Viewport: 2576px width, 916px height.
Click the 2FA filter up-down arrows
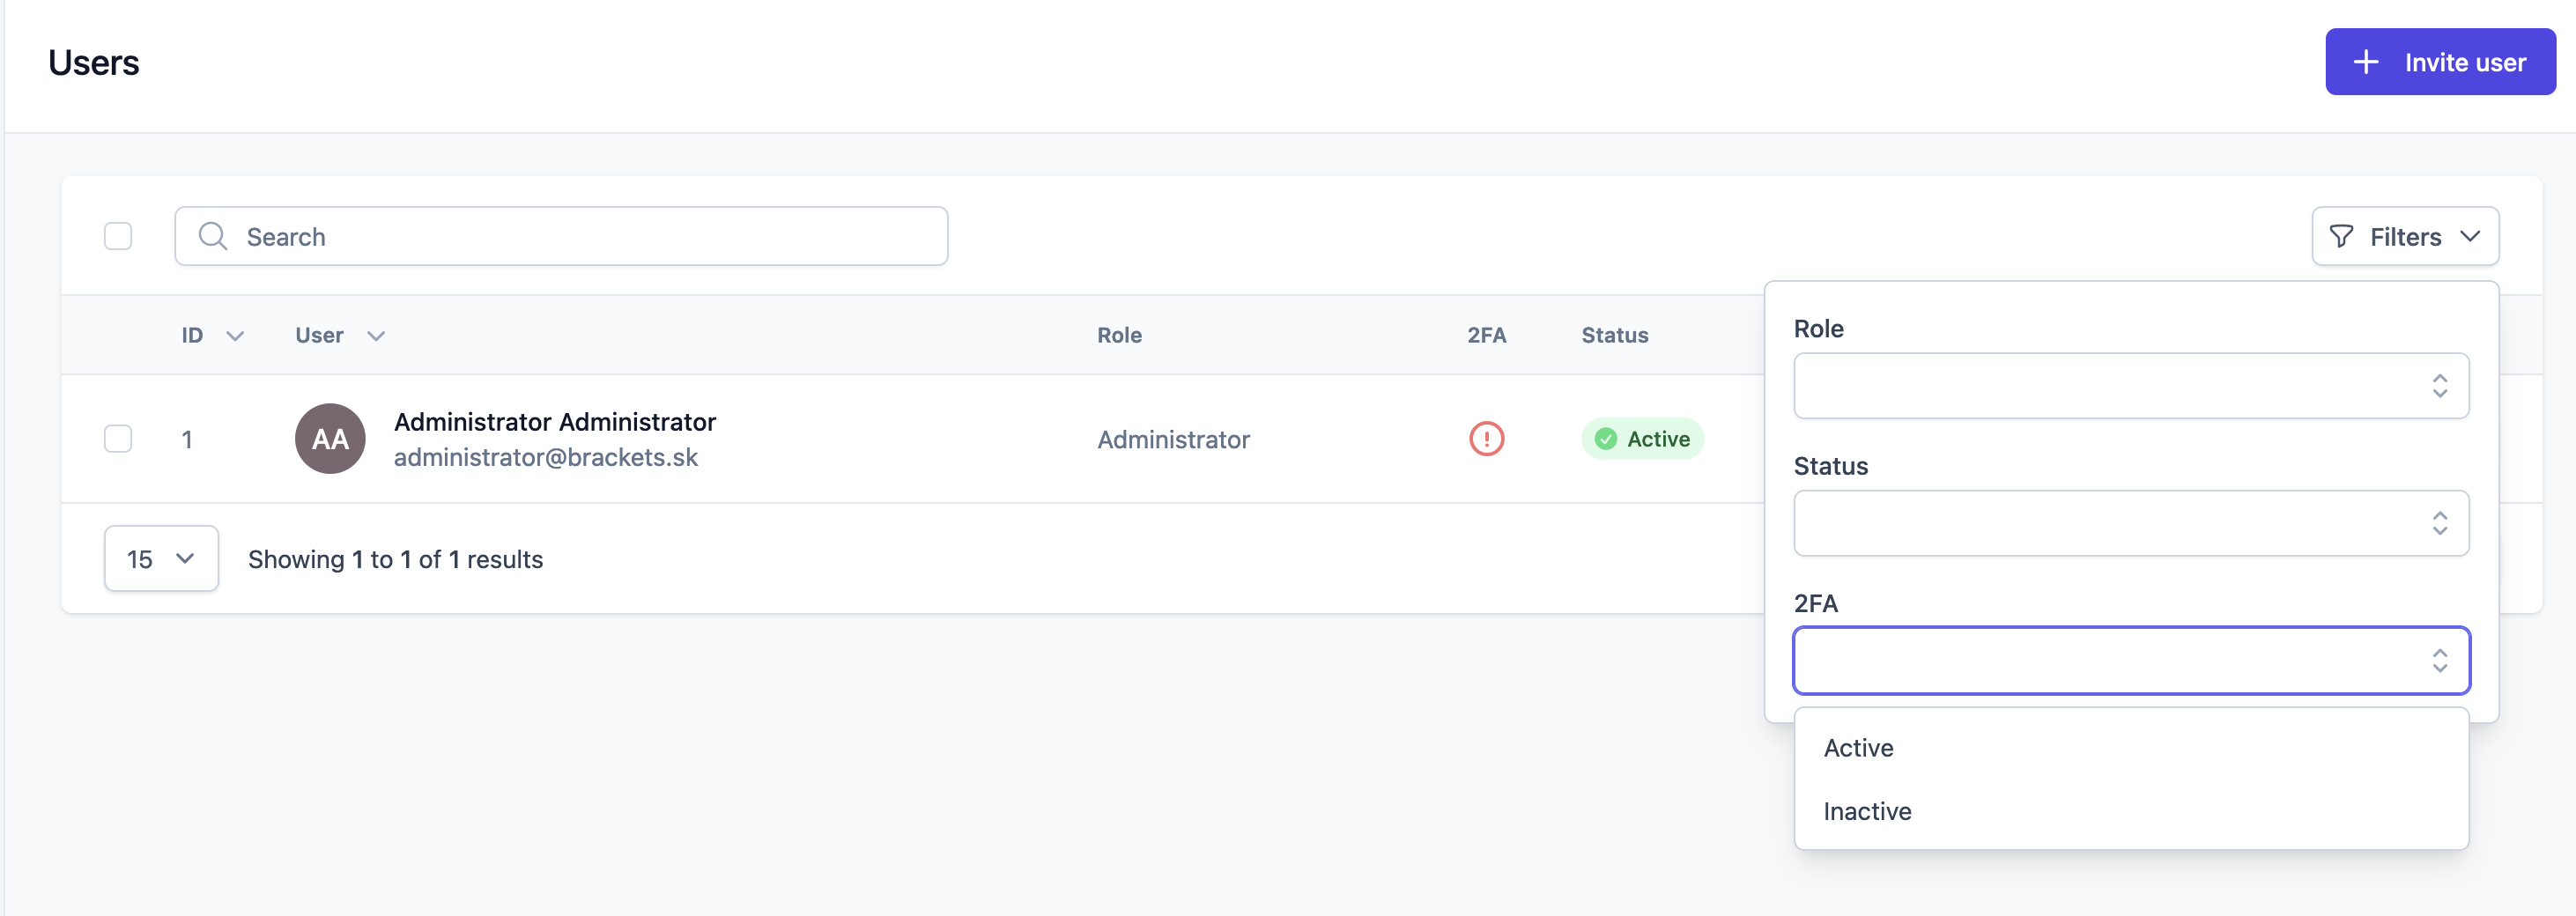coord(2440,660)
